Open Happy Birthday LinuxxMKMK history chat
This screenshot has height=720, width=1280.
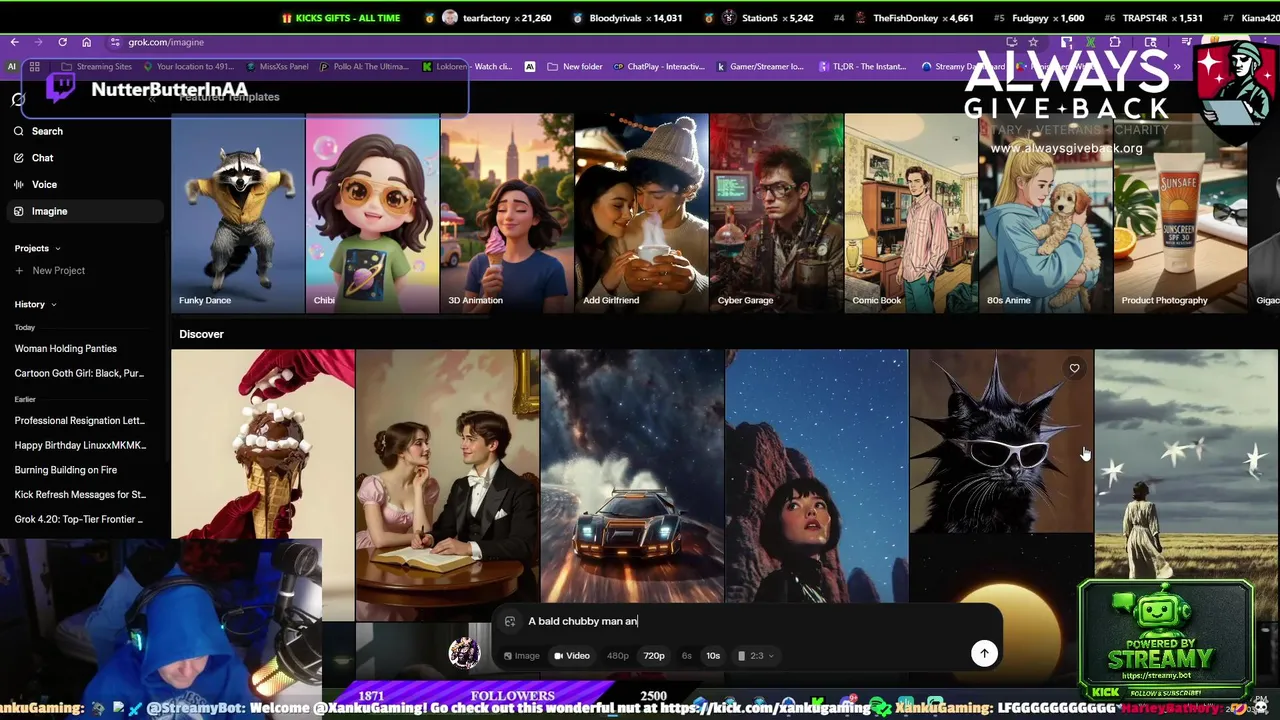pyautogui.click(x=82, y=445)
